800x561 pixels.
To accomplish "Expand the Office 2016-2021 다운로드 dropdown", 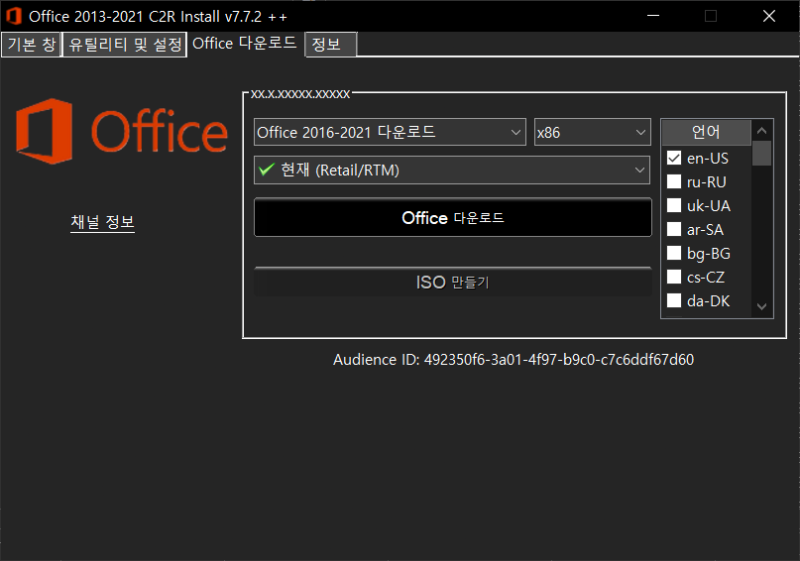I will pos(390,132).
